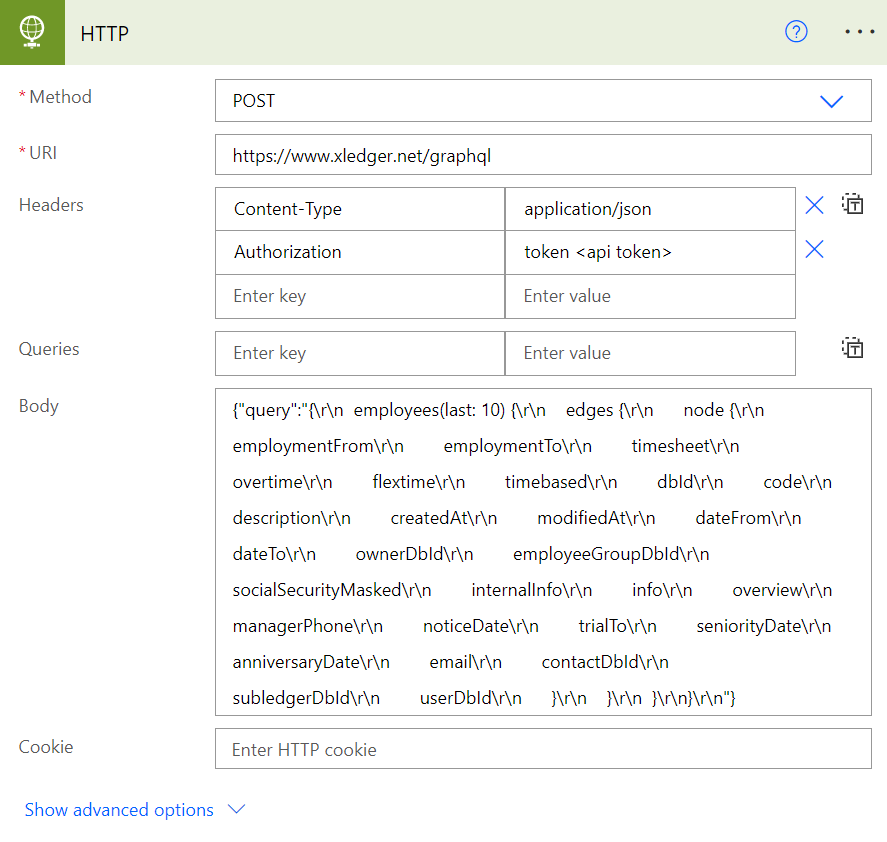Expand Show advanced options
The height and width of the screenshot is (842, 887).
click(x=119, y=810)
